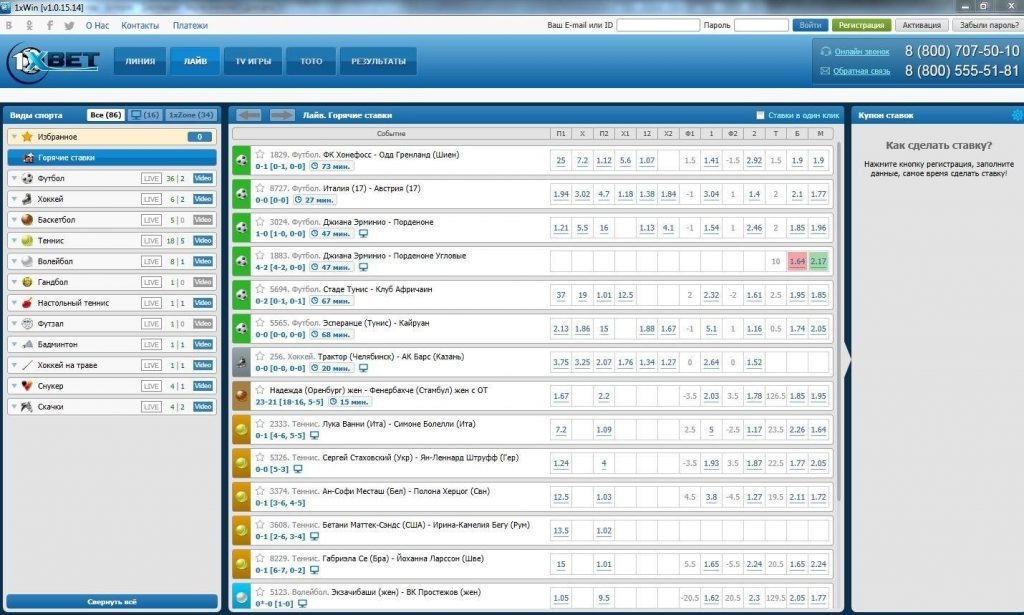Open video for Хоккей category
The image size is (1024, 615).
[203, 199]
